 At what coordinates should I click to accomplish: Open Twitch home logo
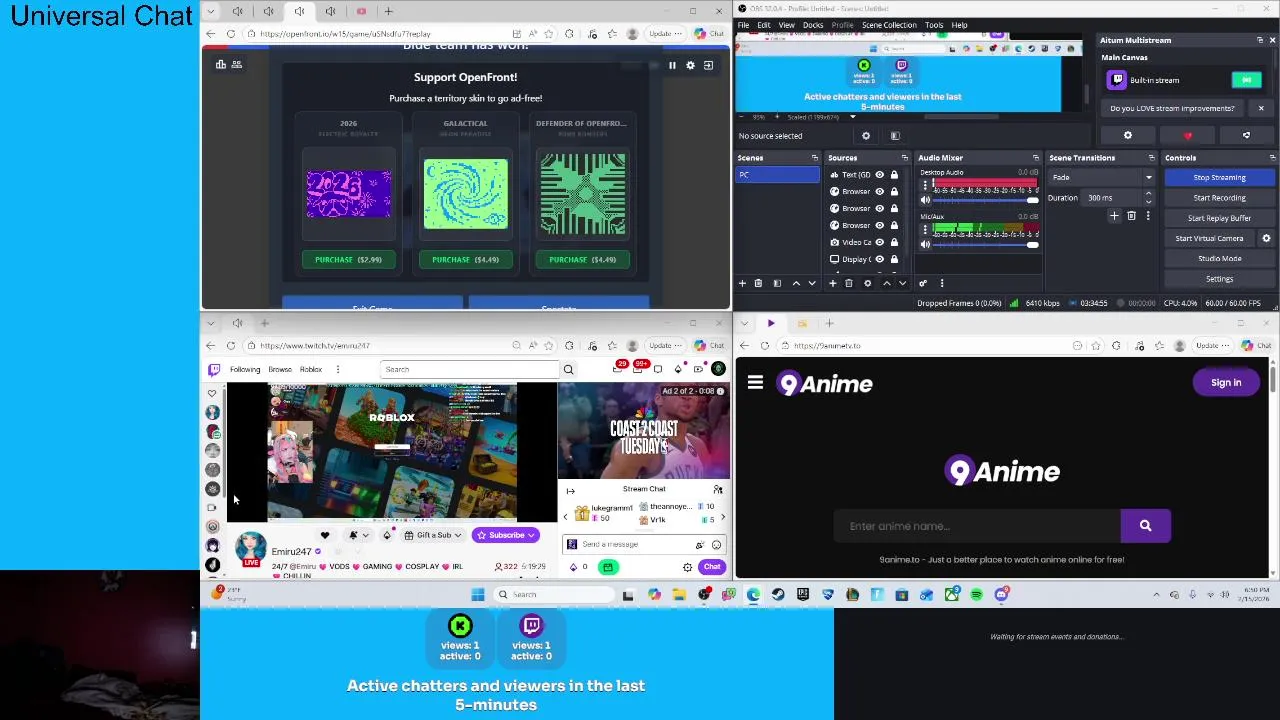213,370
